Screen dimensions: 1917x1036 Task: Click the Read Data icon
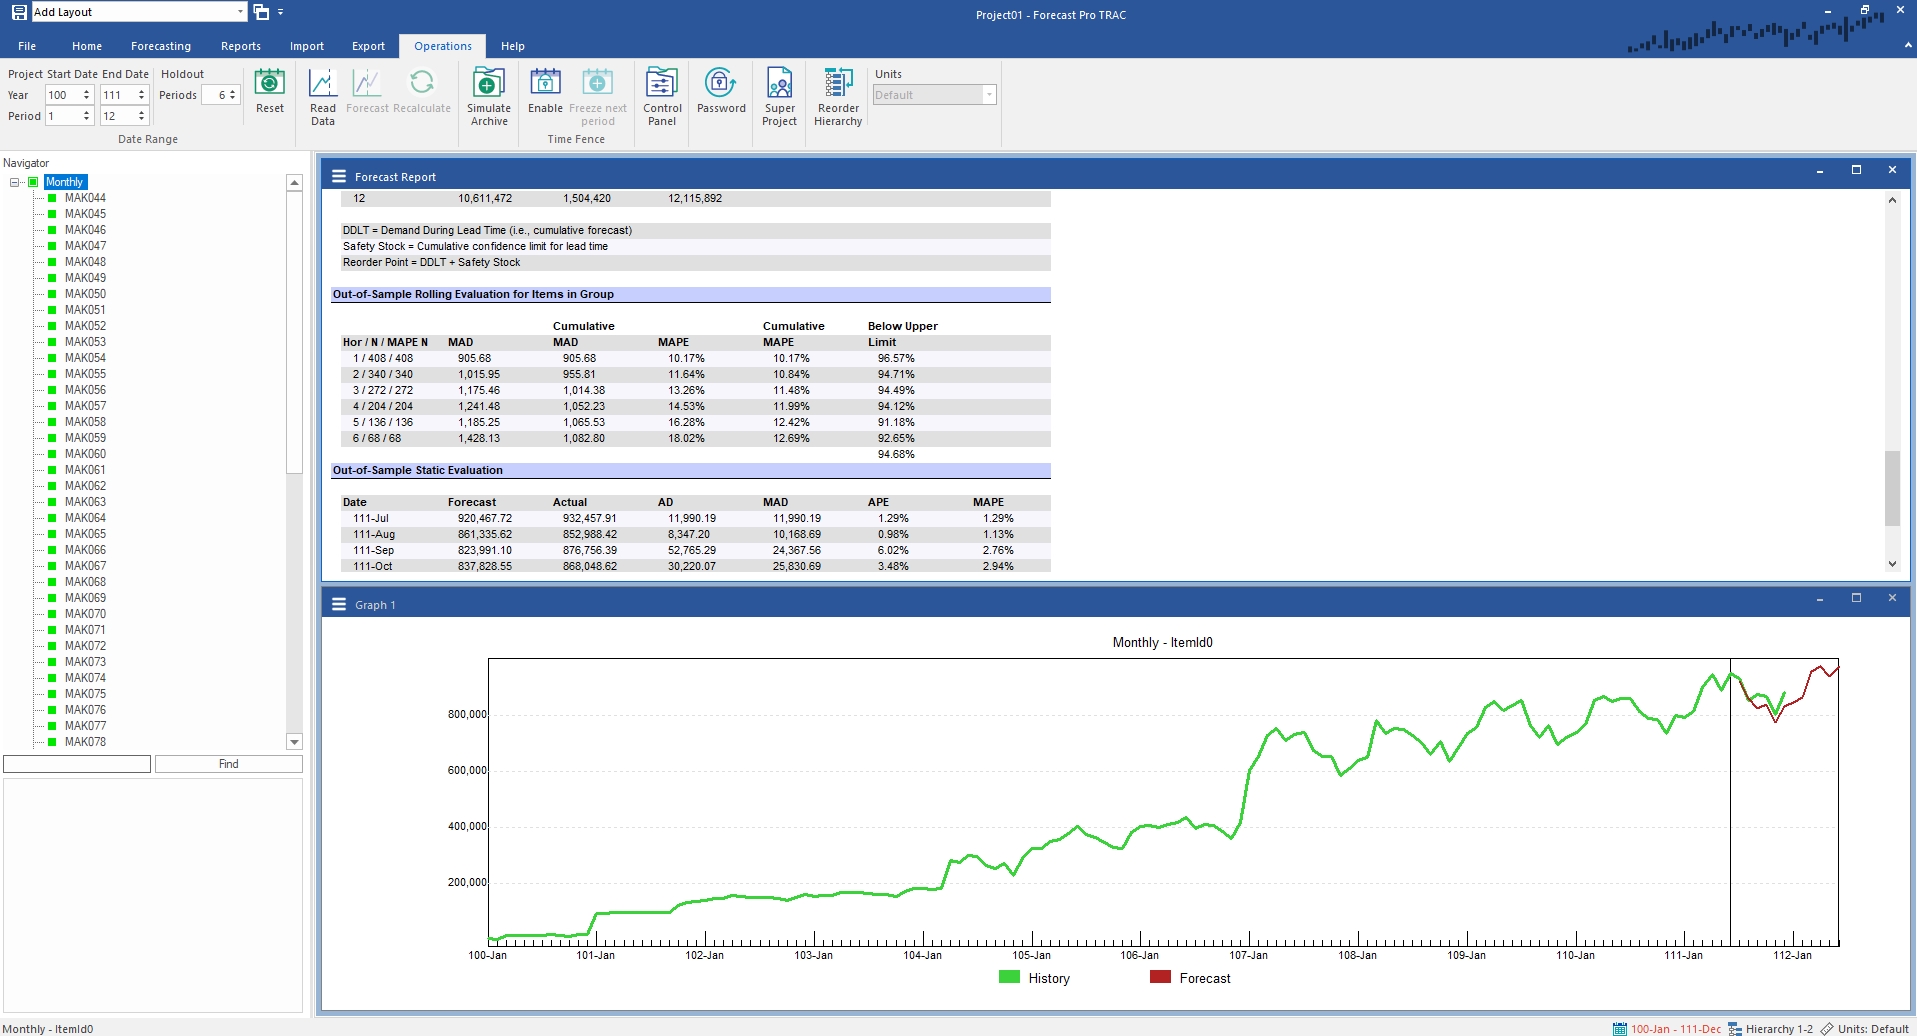coord(322,82)
